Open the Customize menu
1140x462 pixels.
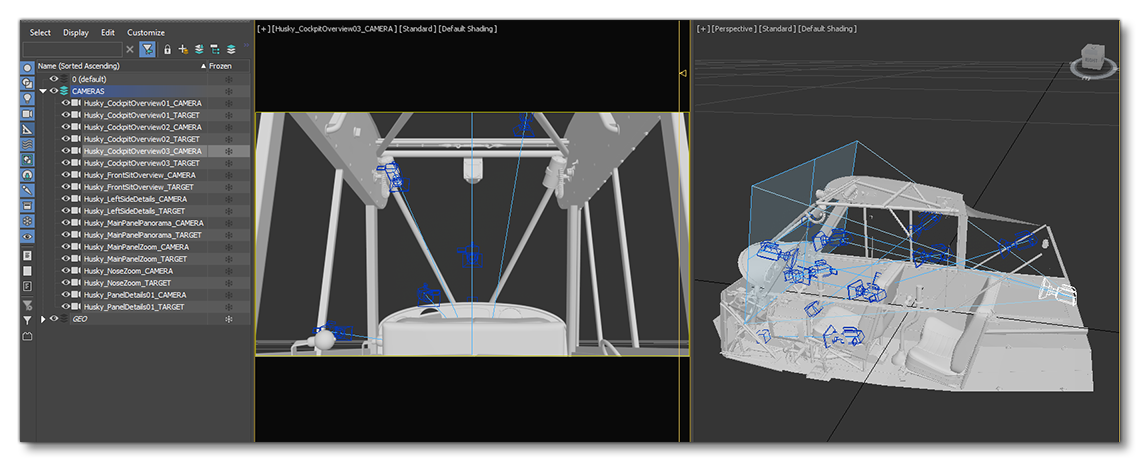[x=146, y=33]
